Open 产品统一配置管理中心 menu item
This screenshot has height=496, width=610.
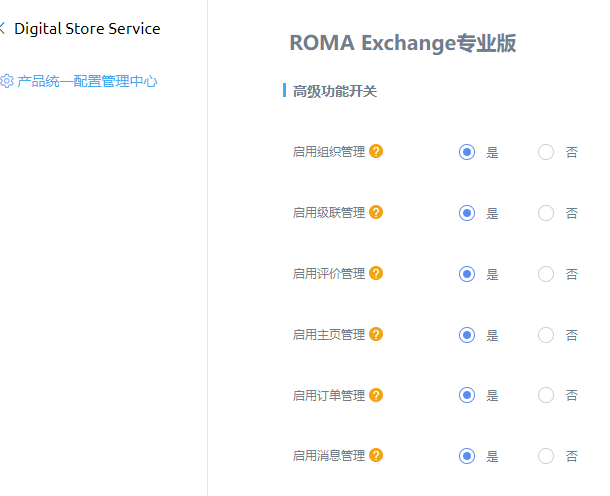(87, 81)
